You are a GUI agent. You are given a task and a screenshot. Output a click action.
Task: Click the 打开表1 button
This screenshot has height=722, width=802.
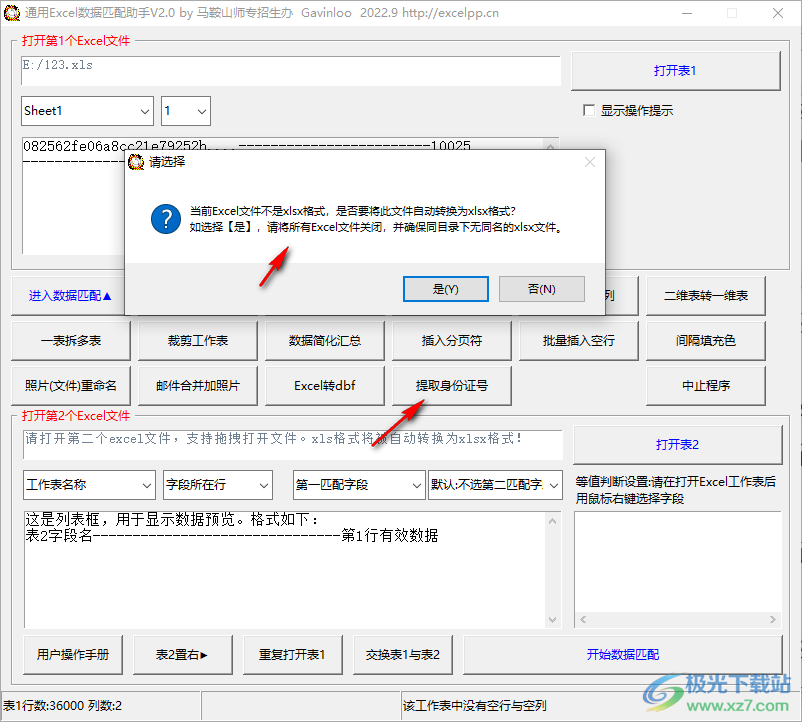coord(675,71)
